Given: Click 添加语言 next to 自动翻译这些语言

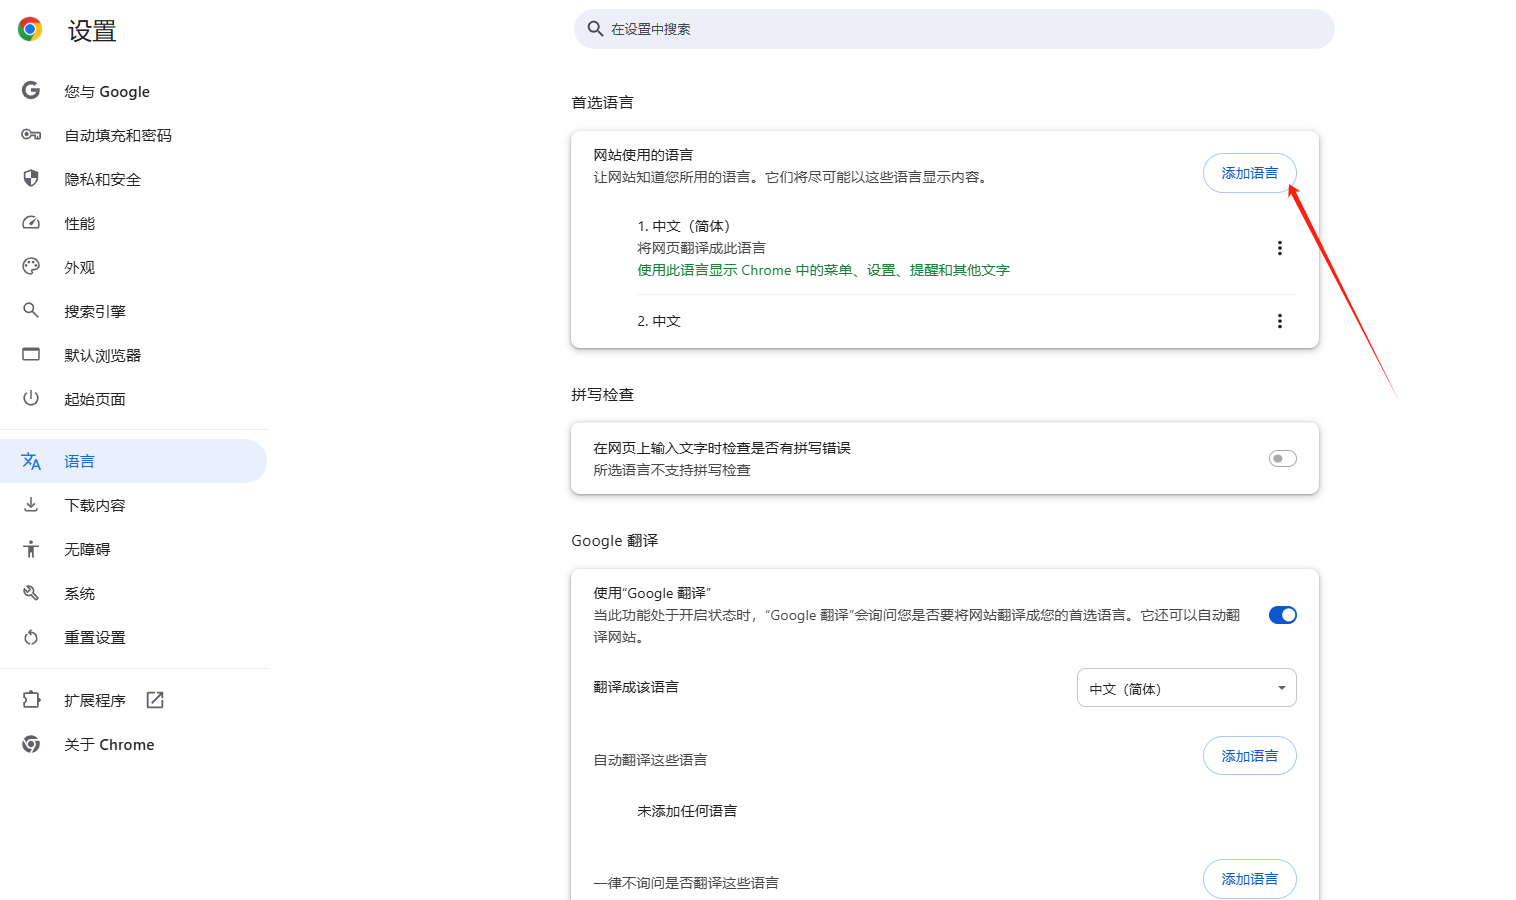Looking at the screenshot, I should 1250,756.
